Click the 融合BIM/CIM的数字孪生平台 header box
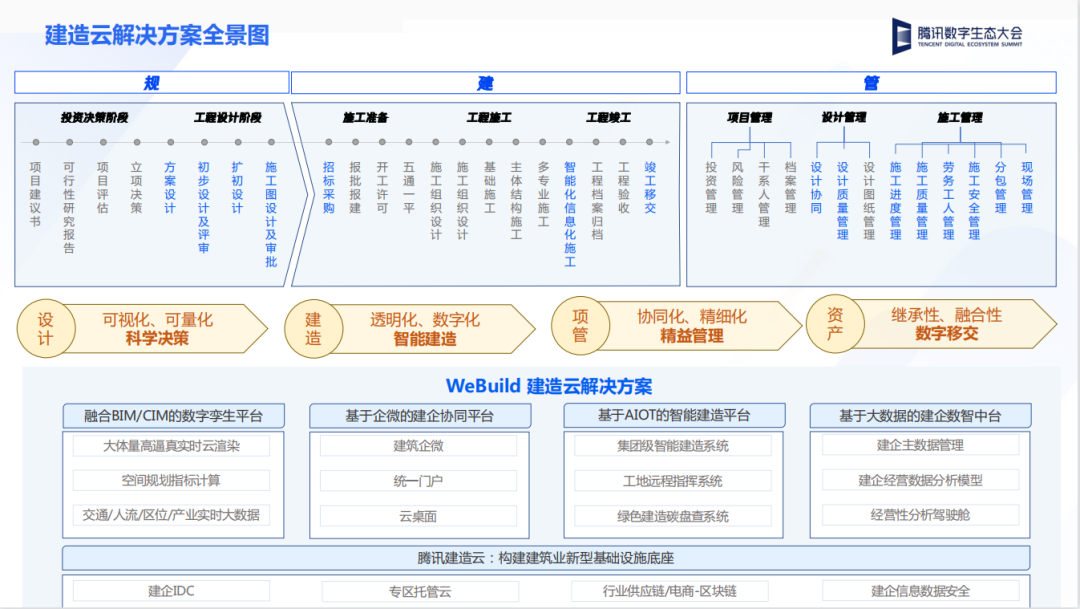The image size is (1080, 609). point(174,415)
